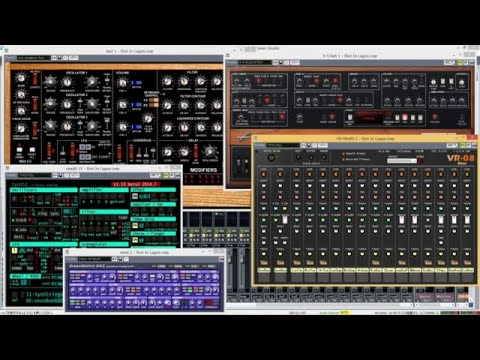Click the arpeggiator section header in Synth1
The width and height of the screenshot is (480, 360).
point(104,244)
